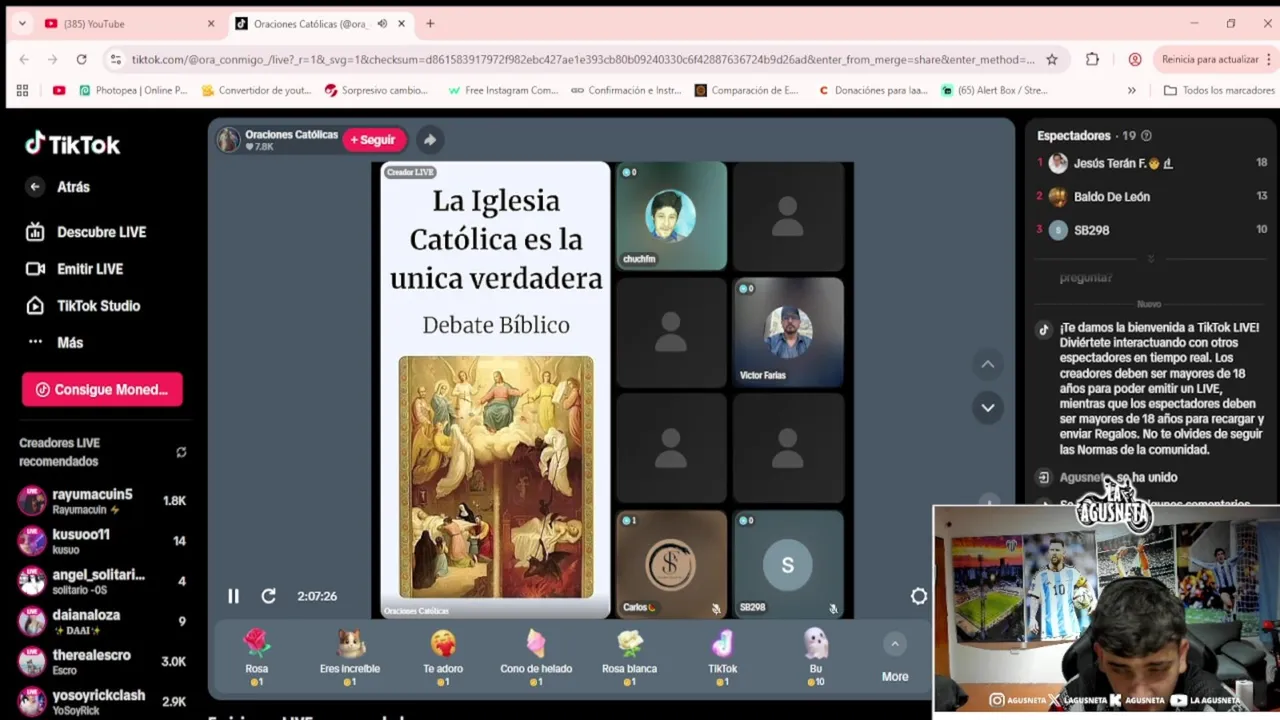Open Oraciones Católicas profile avatar
The height and width of the screenshot is (720, 1280).
pos(229,140)
